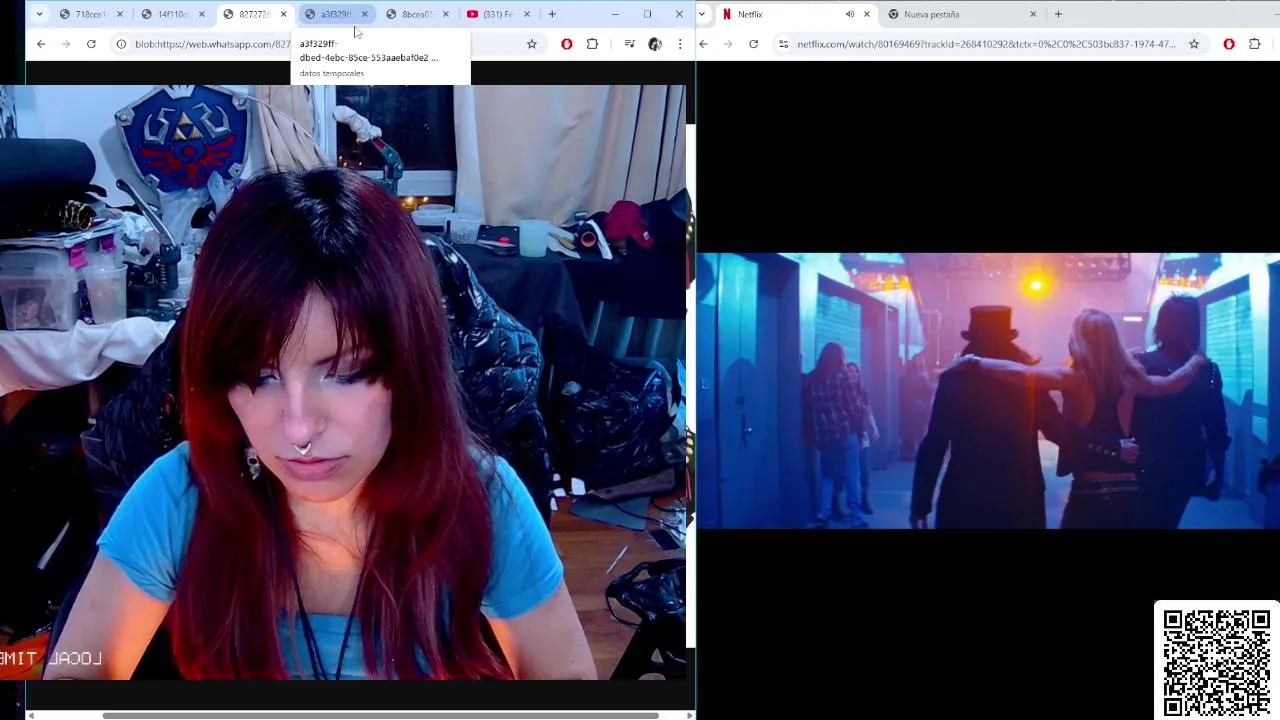Close the Netflix tab
This screenshot has height=720, width=1280.
pos(867,14)
